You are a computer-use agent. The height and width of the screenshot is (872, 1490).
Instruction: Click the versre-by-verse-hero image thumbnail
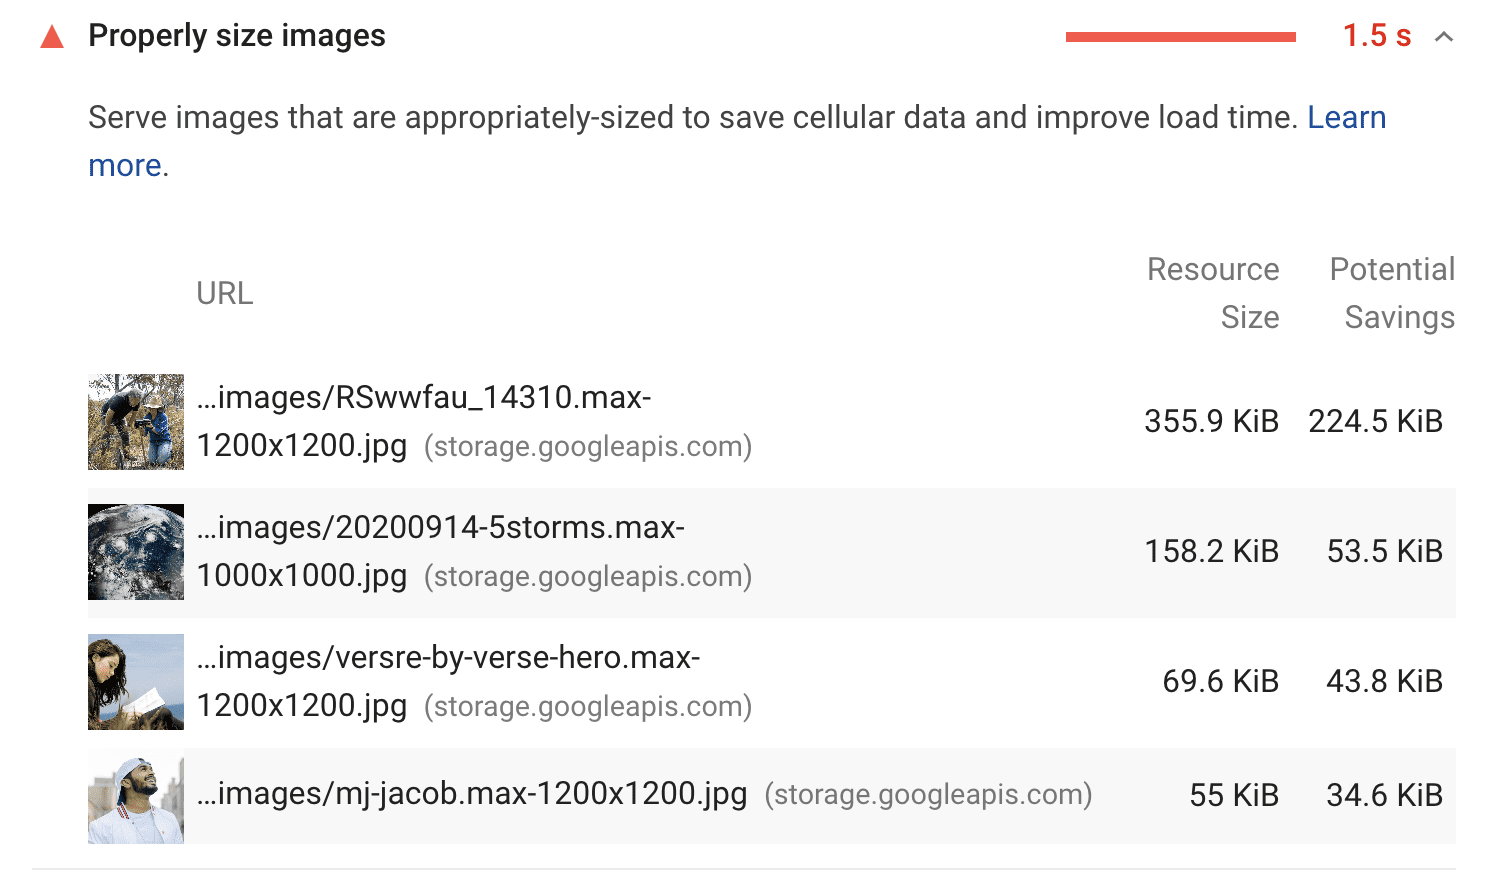point(135,681)
